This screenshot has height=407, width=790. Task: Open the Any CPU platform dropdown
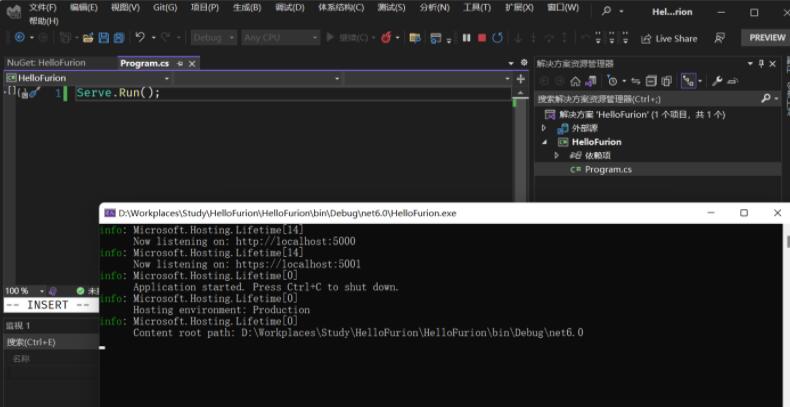[x=280, y=38]
